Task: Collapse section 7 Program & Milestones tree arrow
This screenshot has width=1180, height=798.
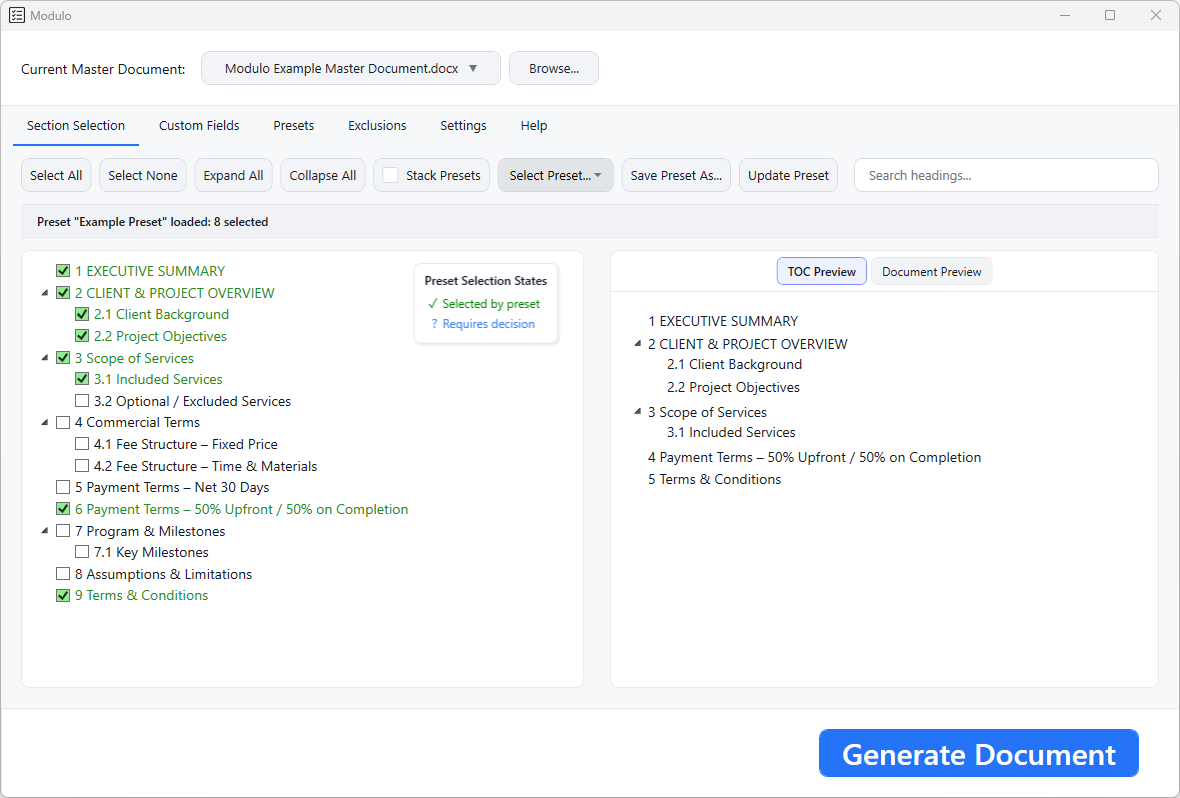Action: (x=45, y=531)
